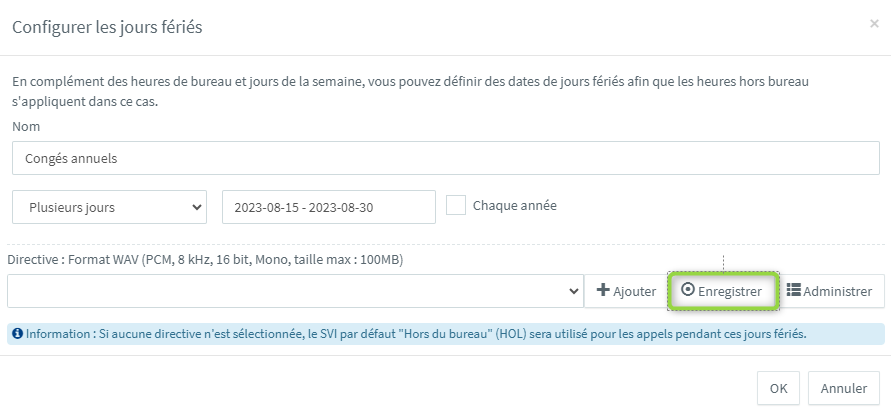Viewport: 891px width, 412px height.
Task: Click the Nom field label
Action: tap(26, 127)
